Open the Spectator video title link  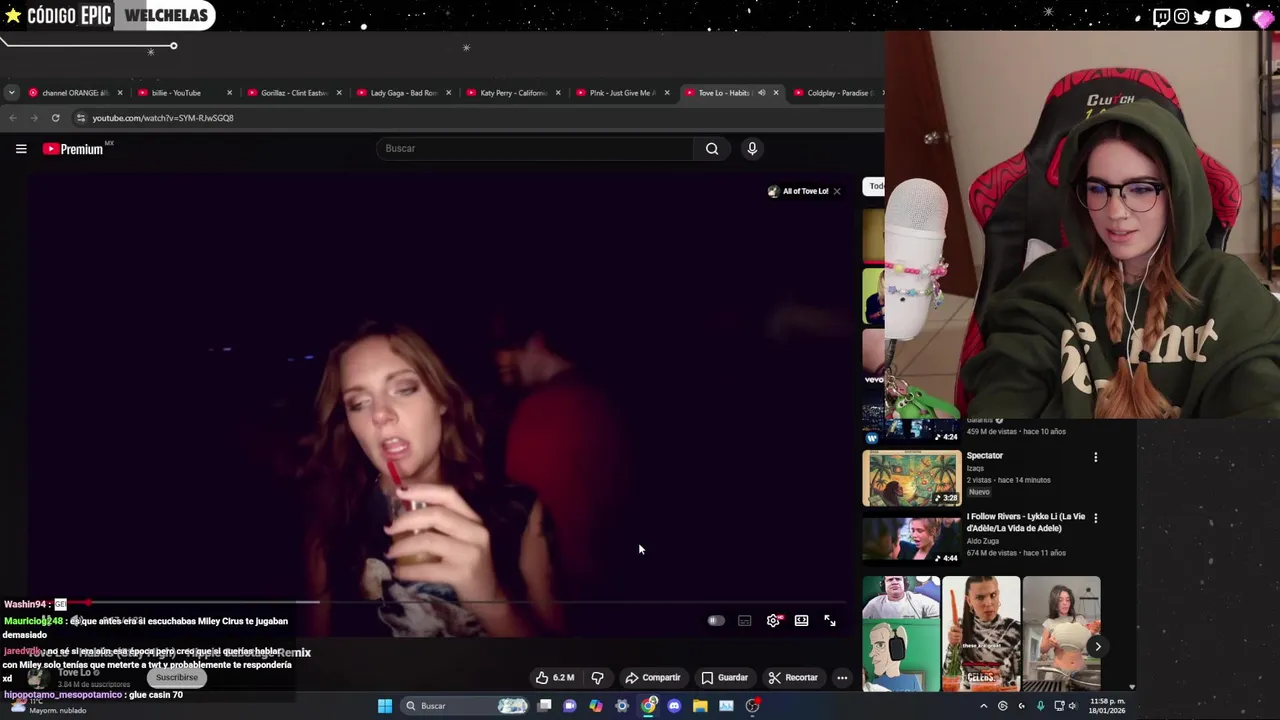click(985, 456)
